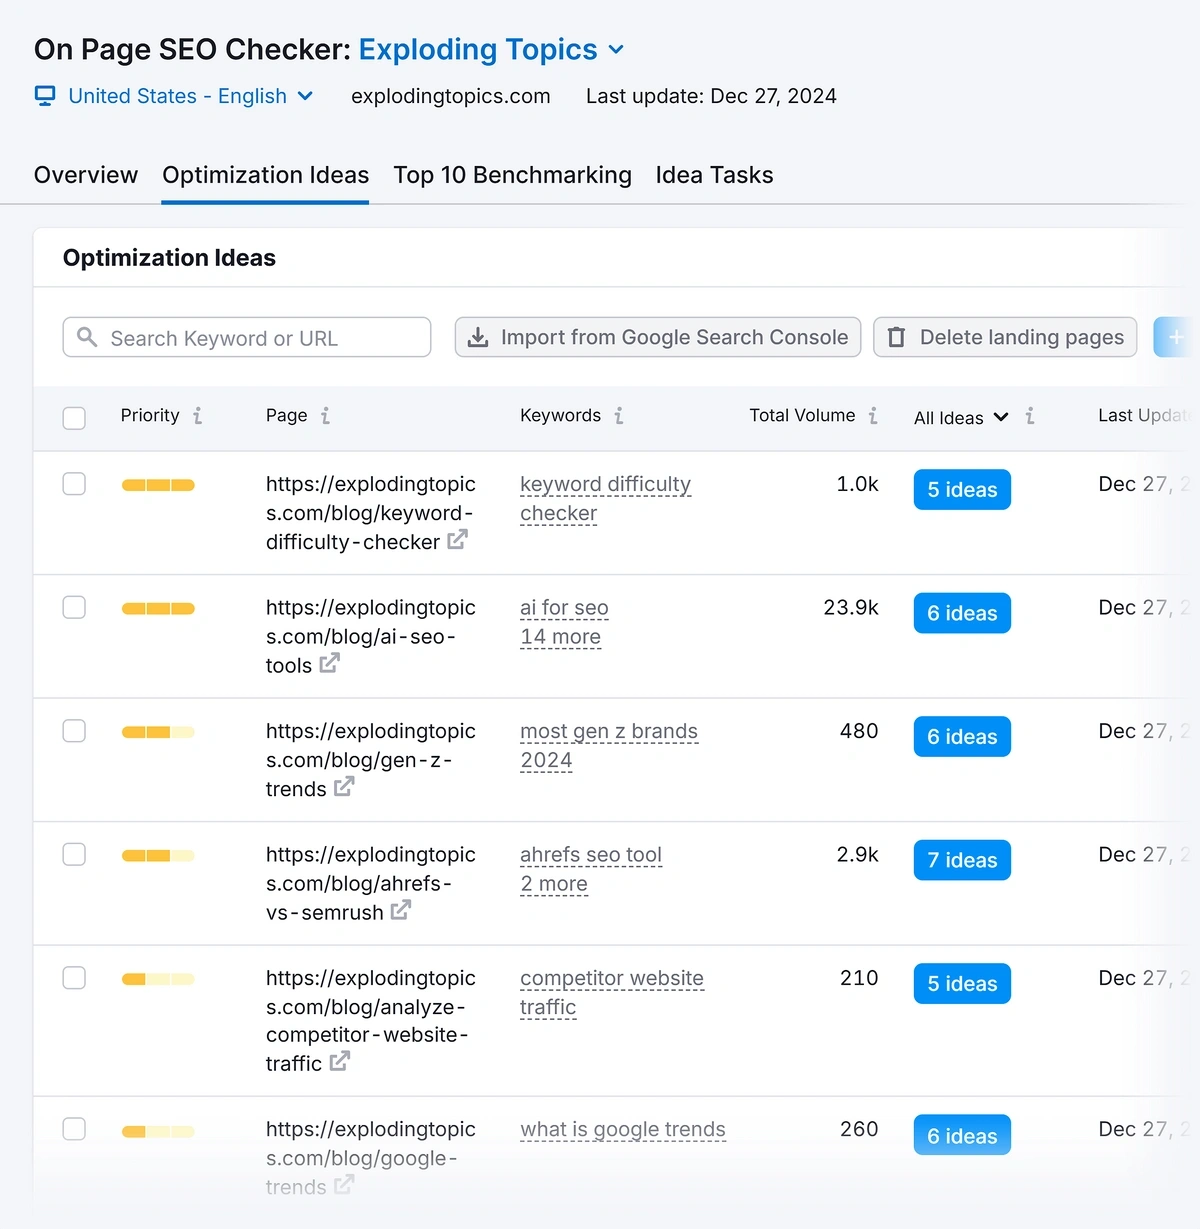Screen dimensions: 1200x1229
Task: Open 7 ideas for ahrefs-vs-semrush page
Action: coord(962,860)
